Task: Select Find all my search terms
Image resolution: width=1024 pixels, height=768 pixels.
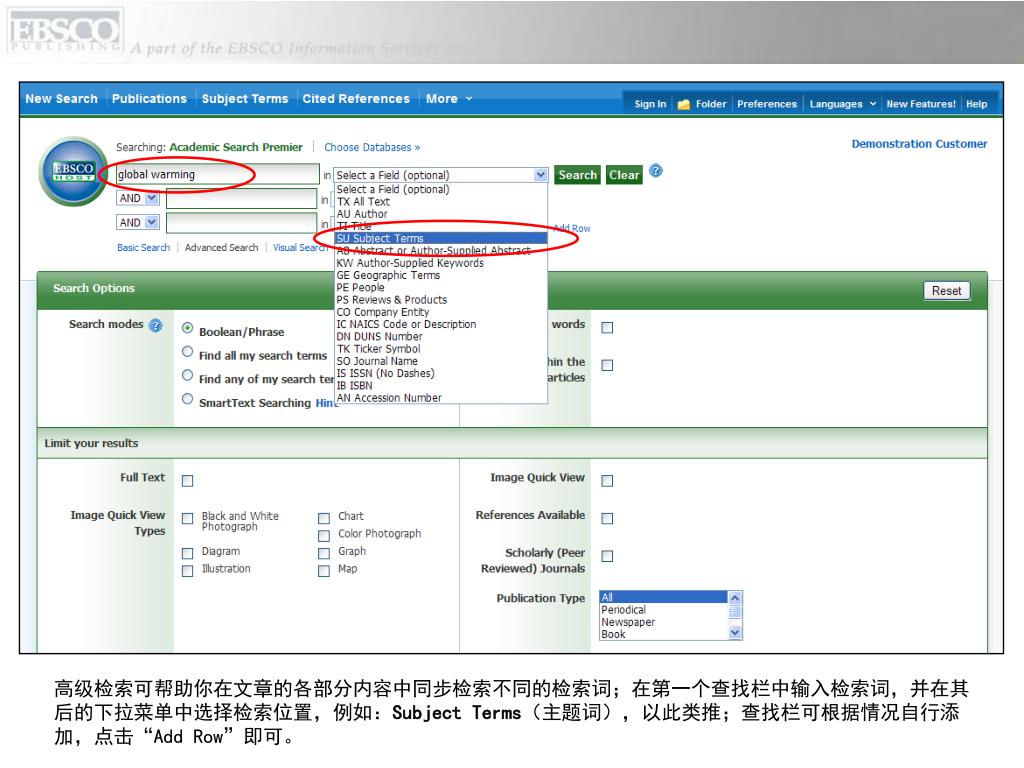Action: (x=187, y=351)
